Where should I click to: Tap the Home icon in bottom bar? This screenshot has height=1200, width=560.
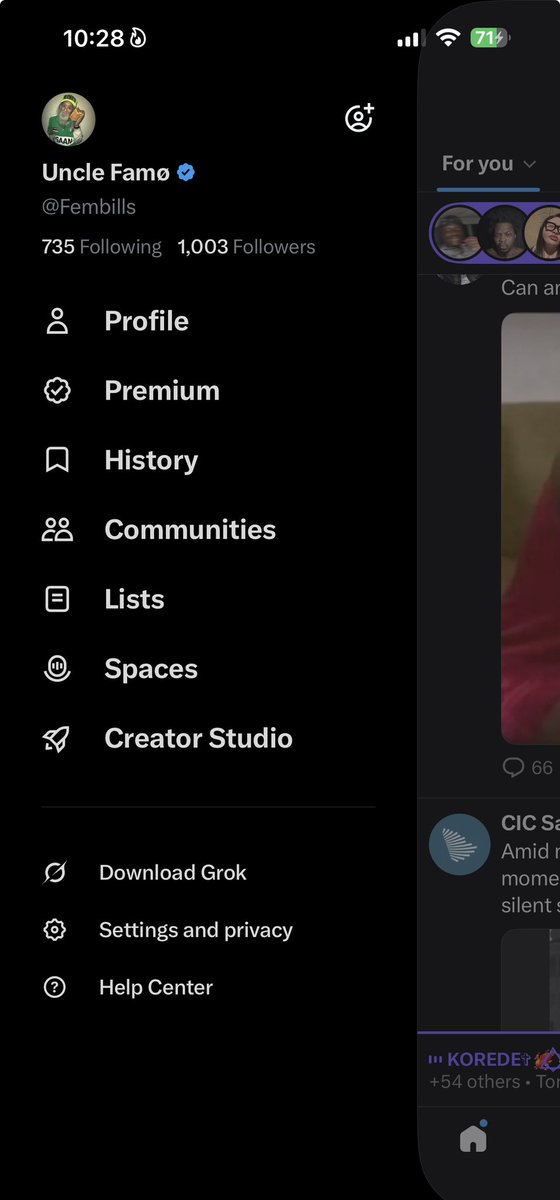tap(473, 1140)
